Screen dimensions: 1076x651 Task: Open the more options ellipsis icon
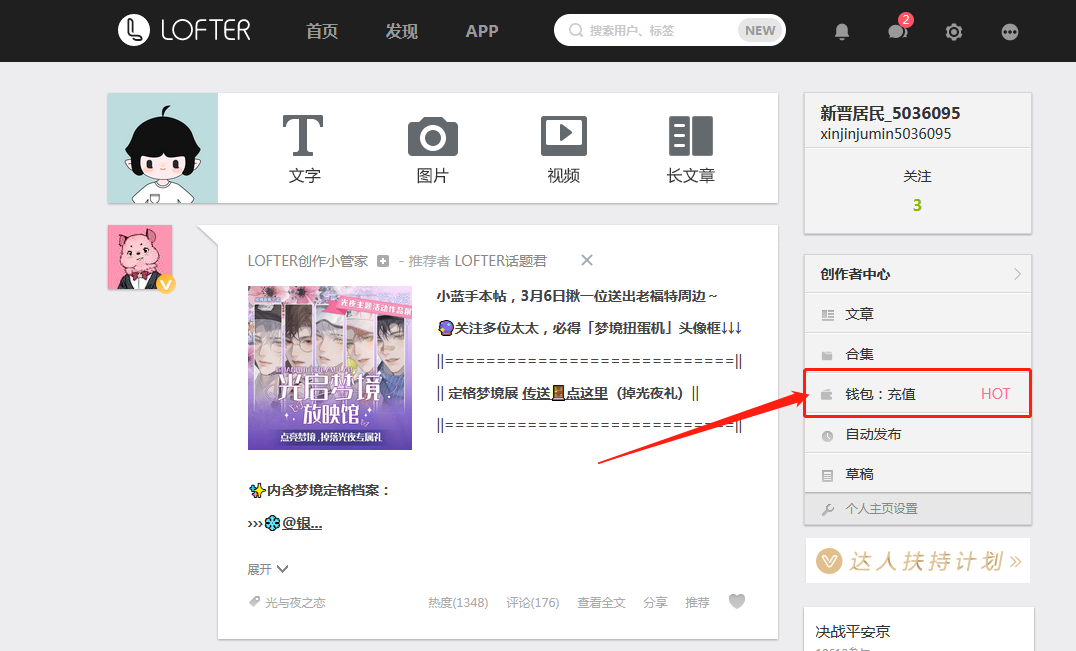pos(1009,32)
